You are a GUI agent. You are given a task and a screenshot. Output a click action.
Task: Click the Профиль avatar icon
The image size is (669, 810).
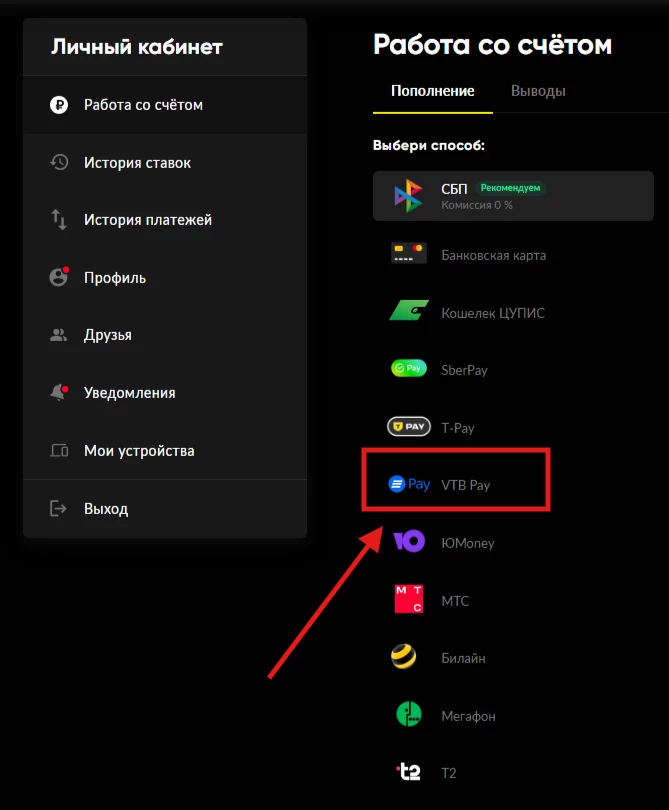[59, 276]
